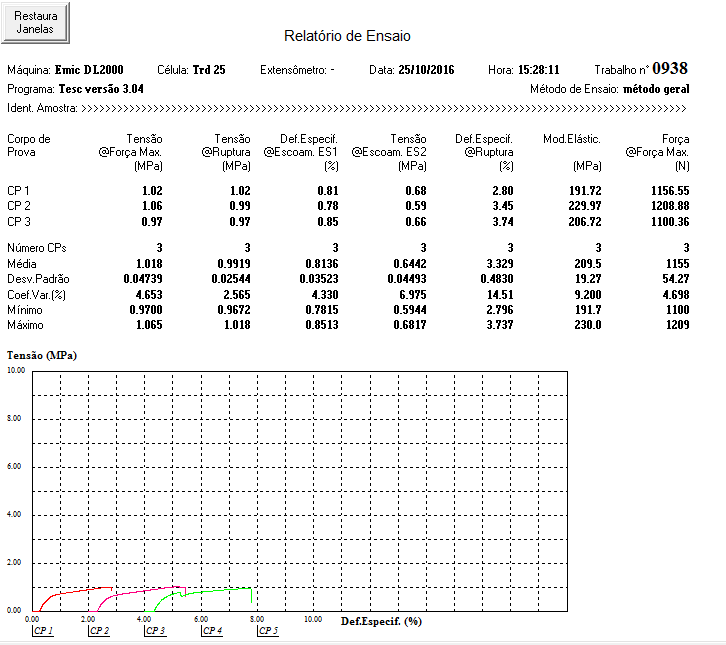Click CP 2 force value 1208.88
The image size is (726, 645).
tap(670, 206)
